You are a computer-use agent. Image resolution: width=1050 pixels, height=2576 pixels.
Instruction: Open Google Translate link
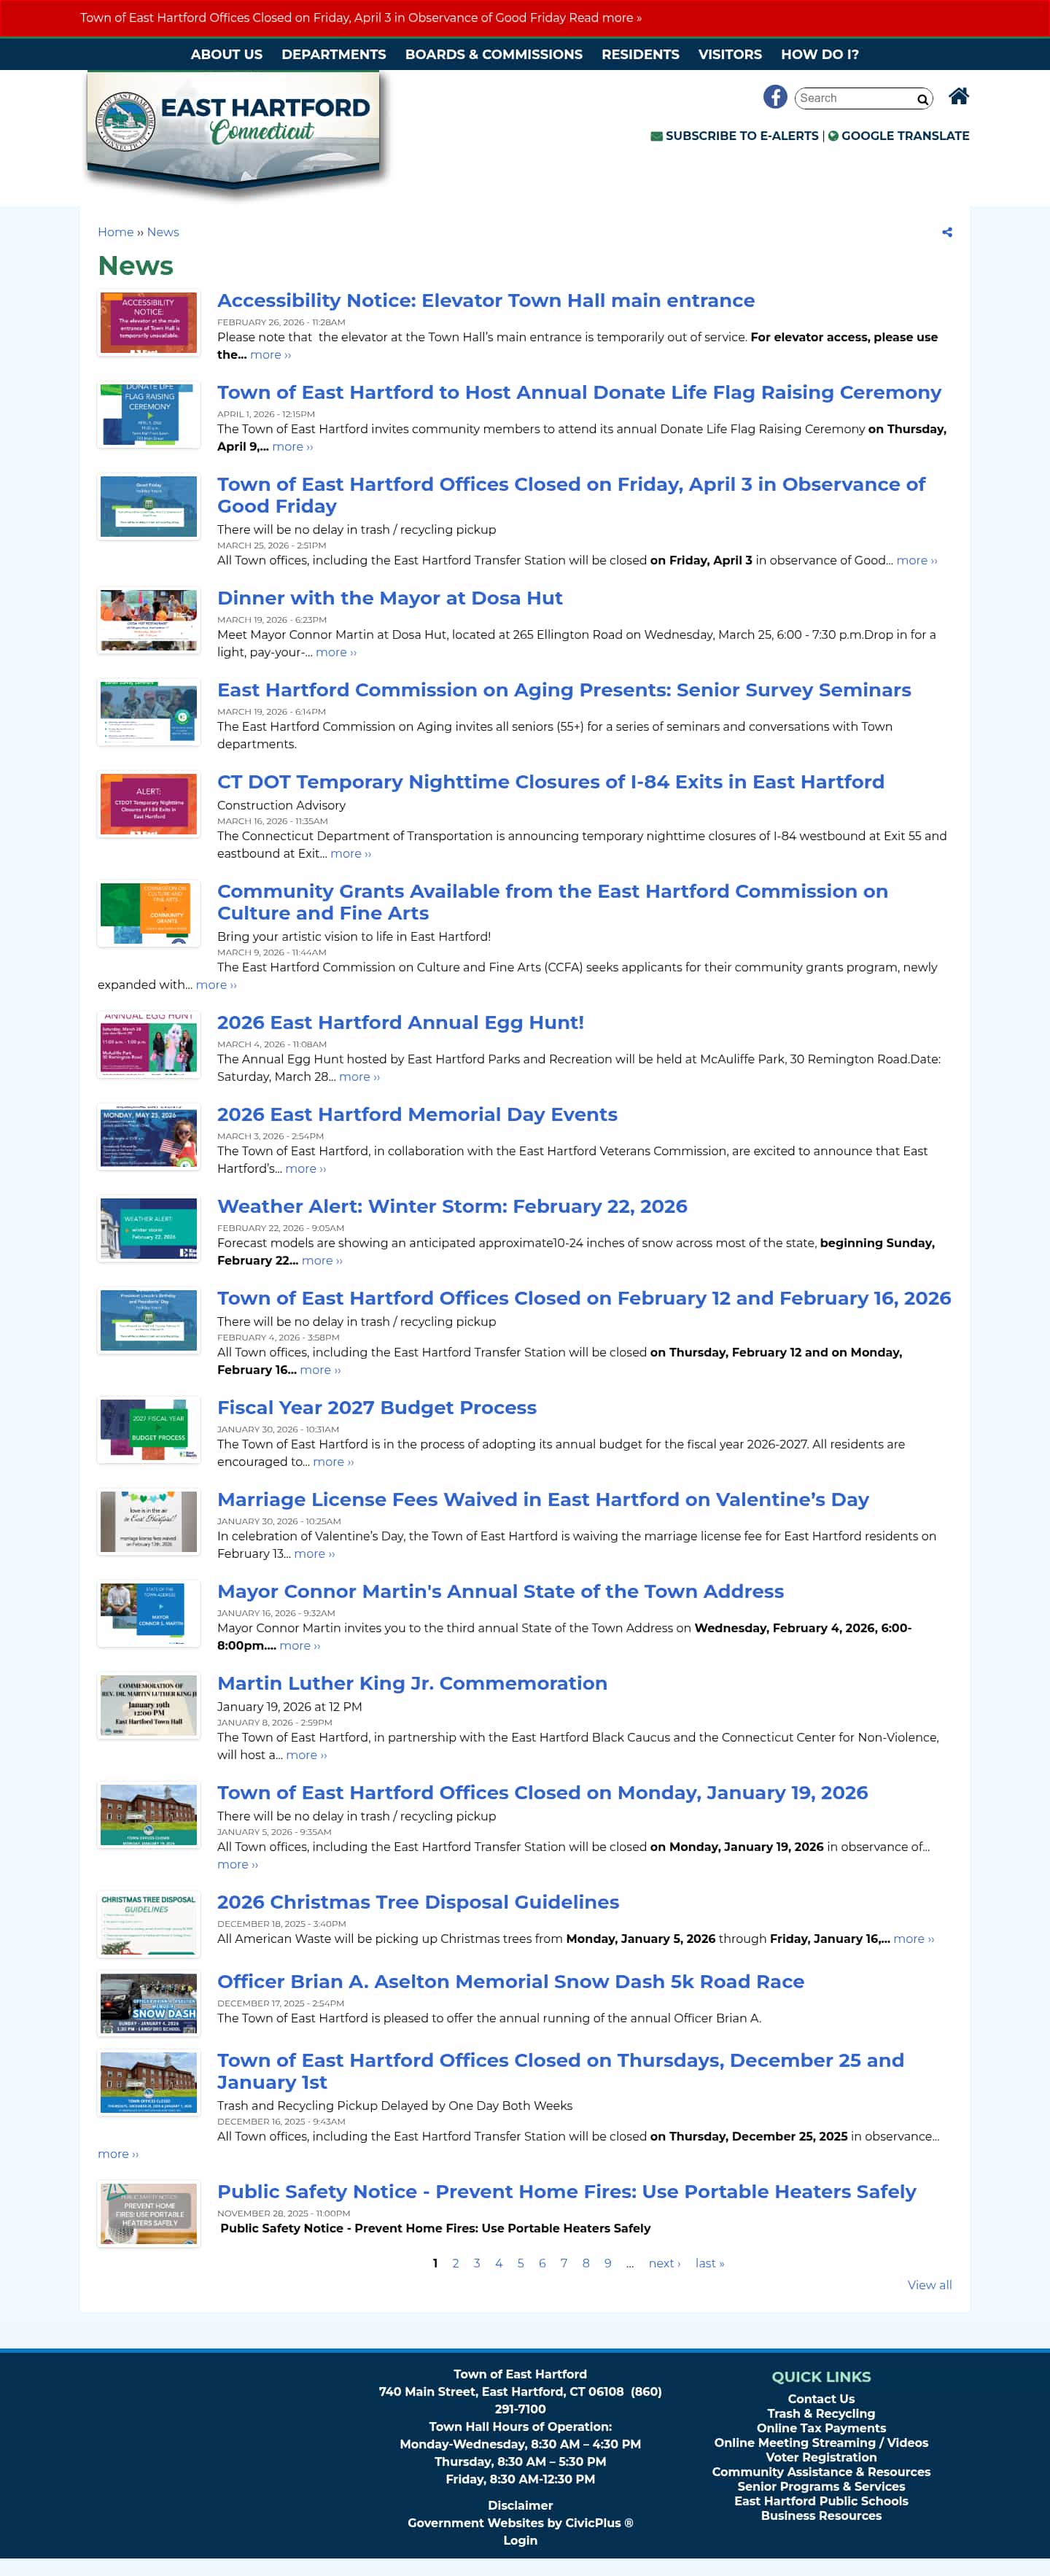(x=899, y=136)
